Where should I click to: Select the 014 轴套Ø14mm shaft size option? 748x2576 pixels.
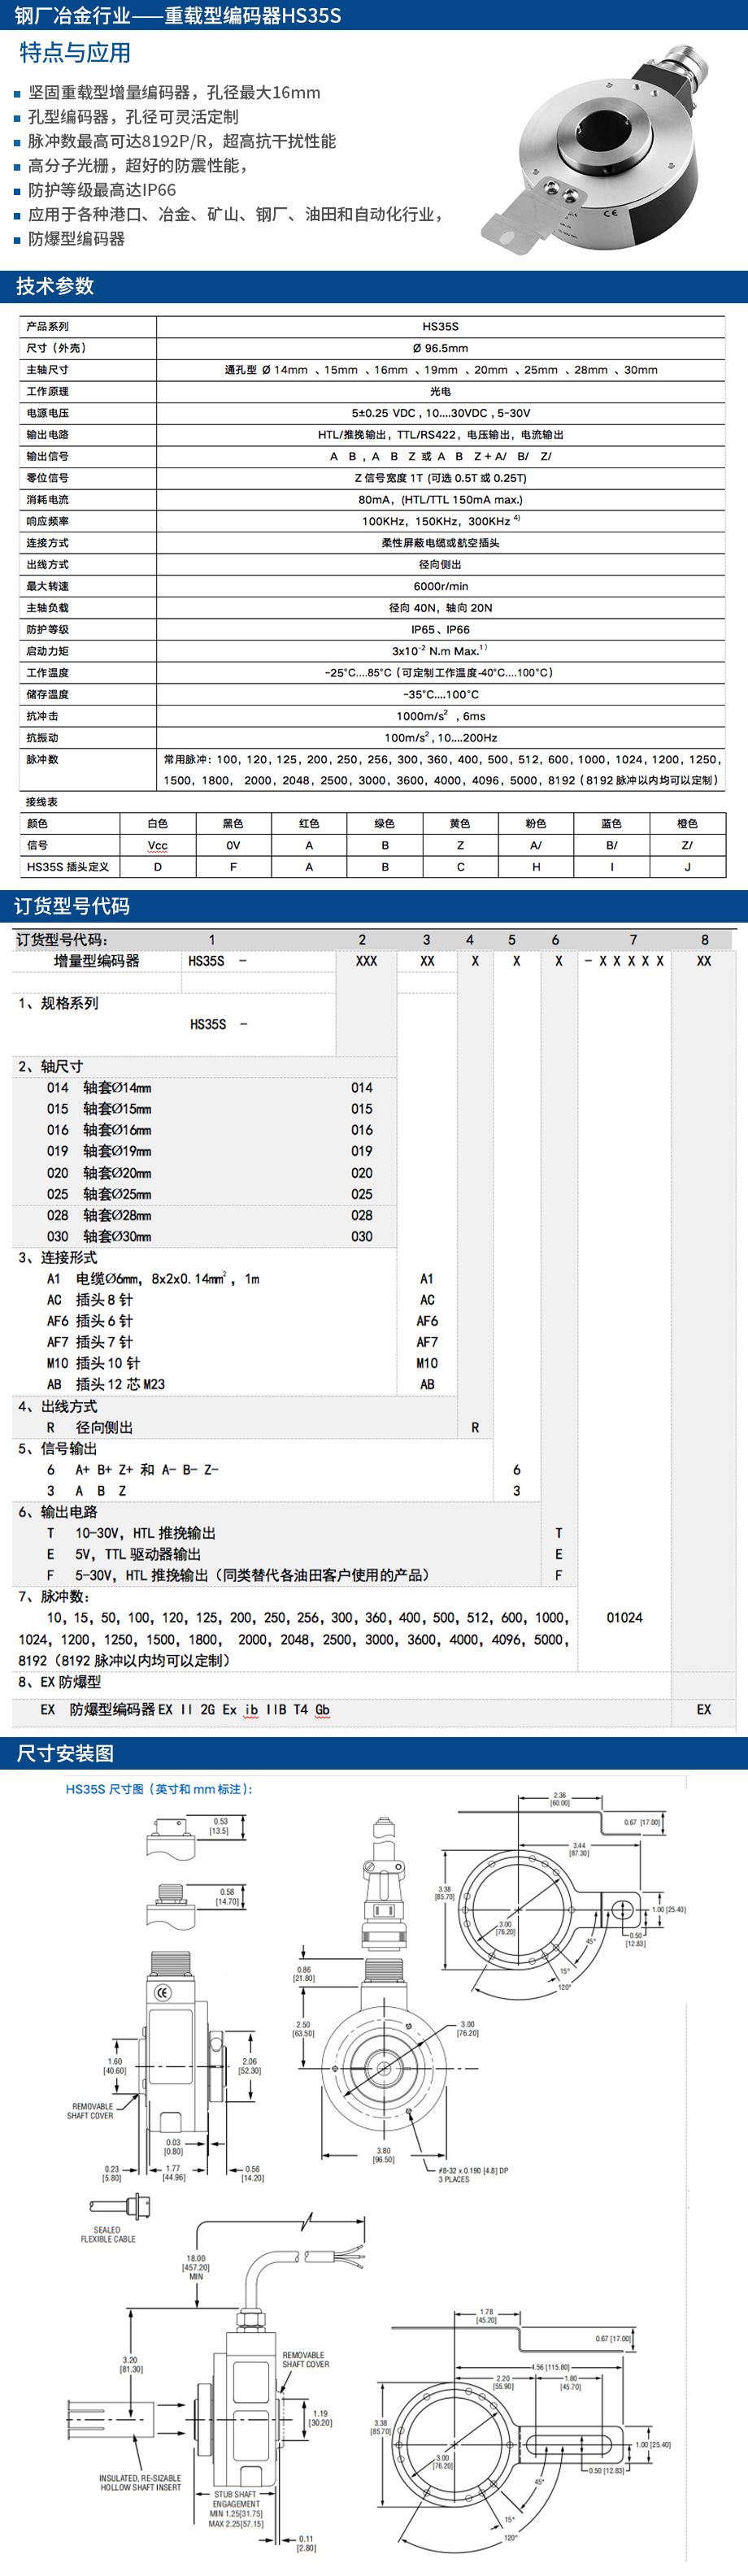(x=100, y=1087)
